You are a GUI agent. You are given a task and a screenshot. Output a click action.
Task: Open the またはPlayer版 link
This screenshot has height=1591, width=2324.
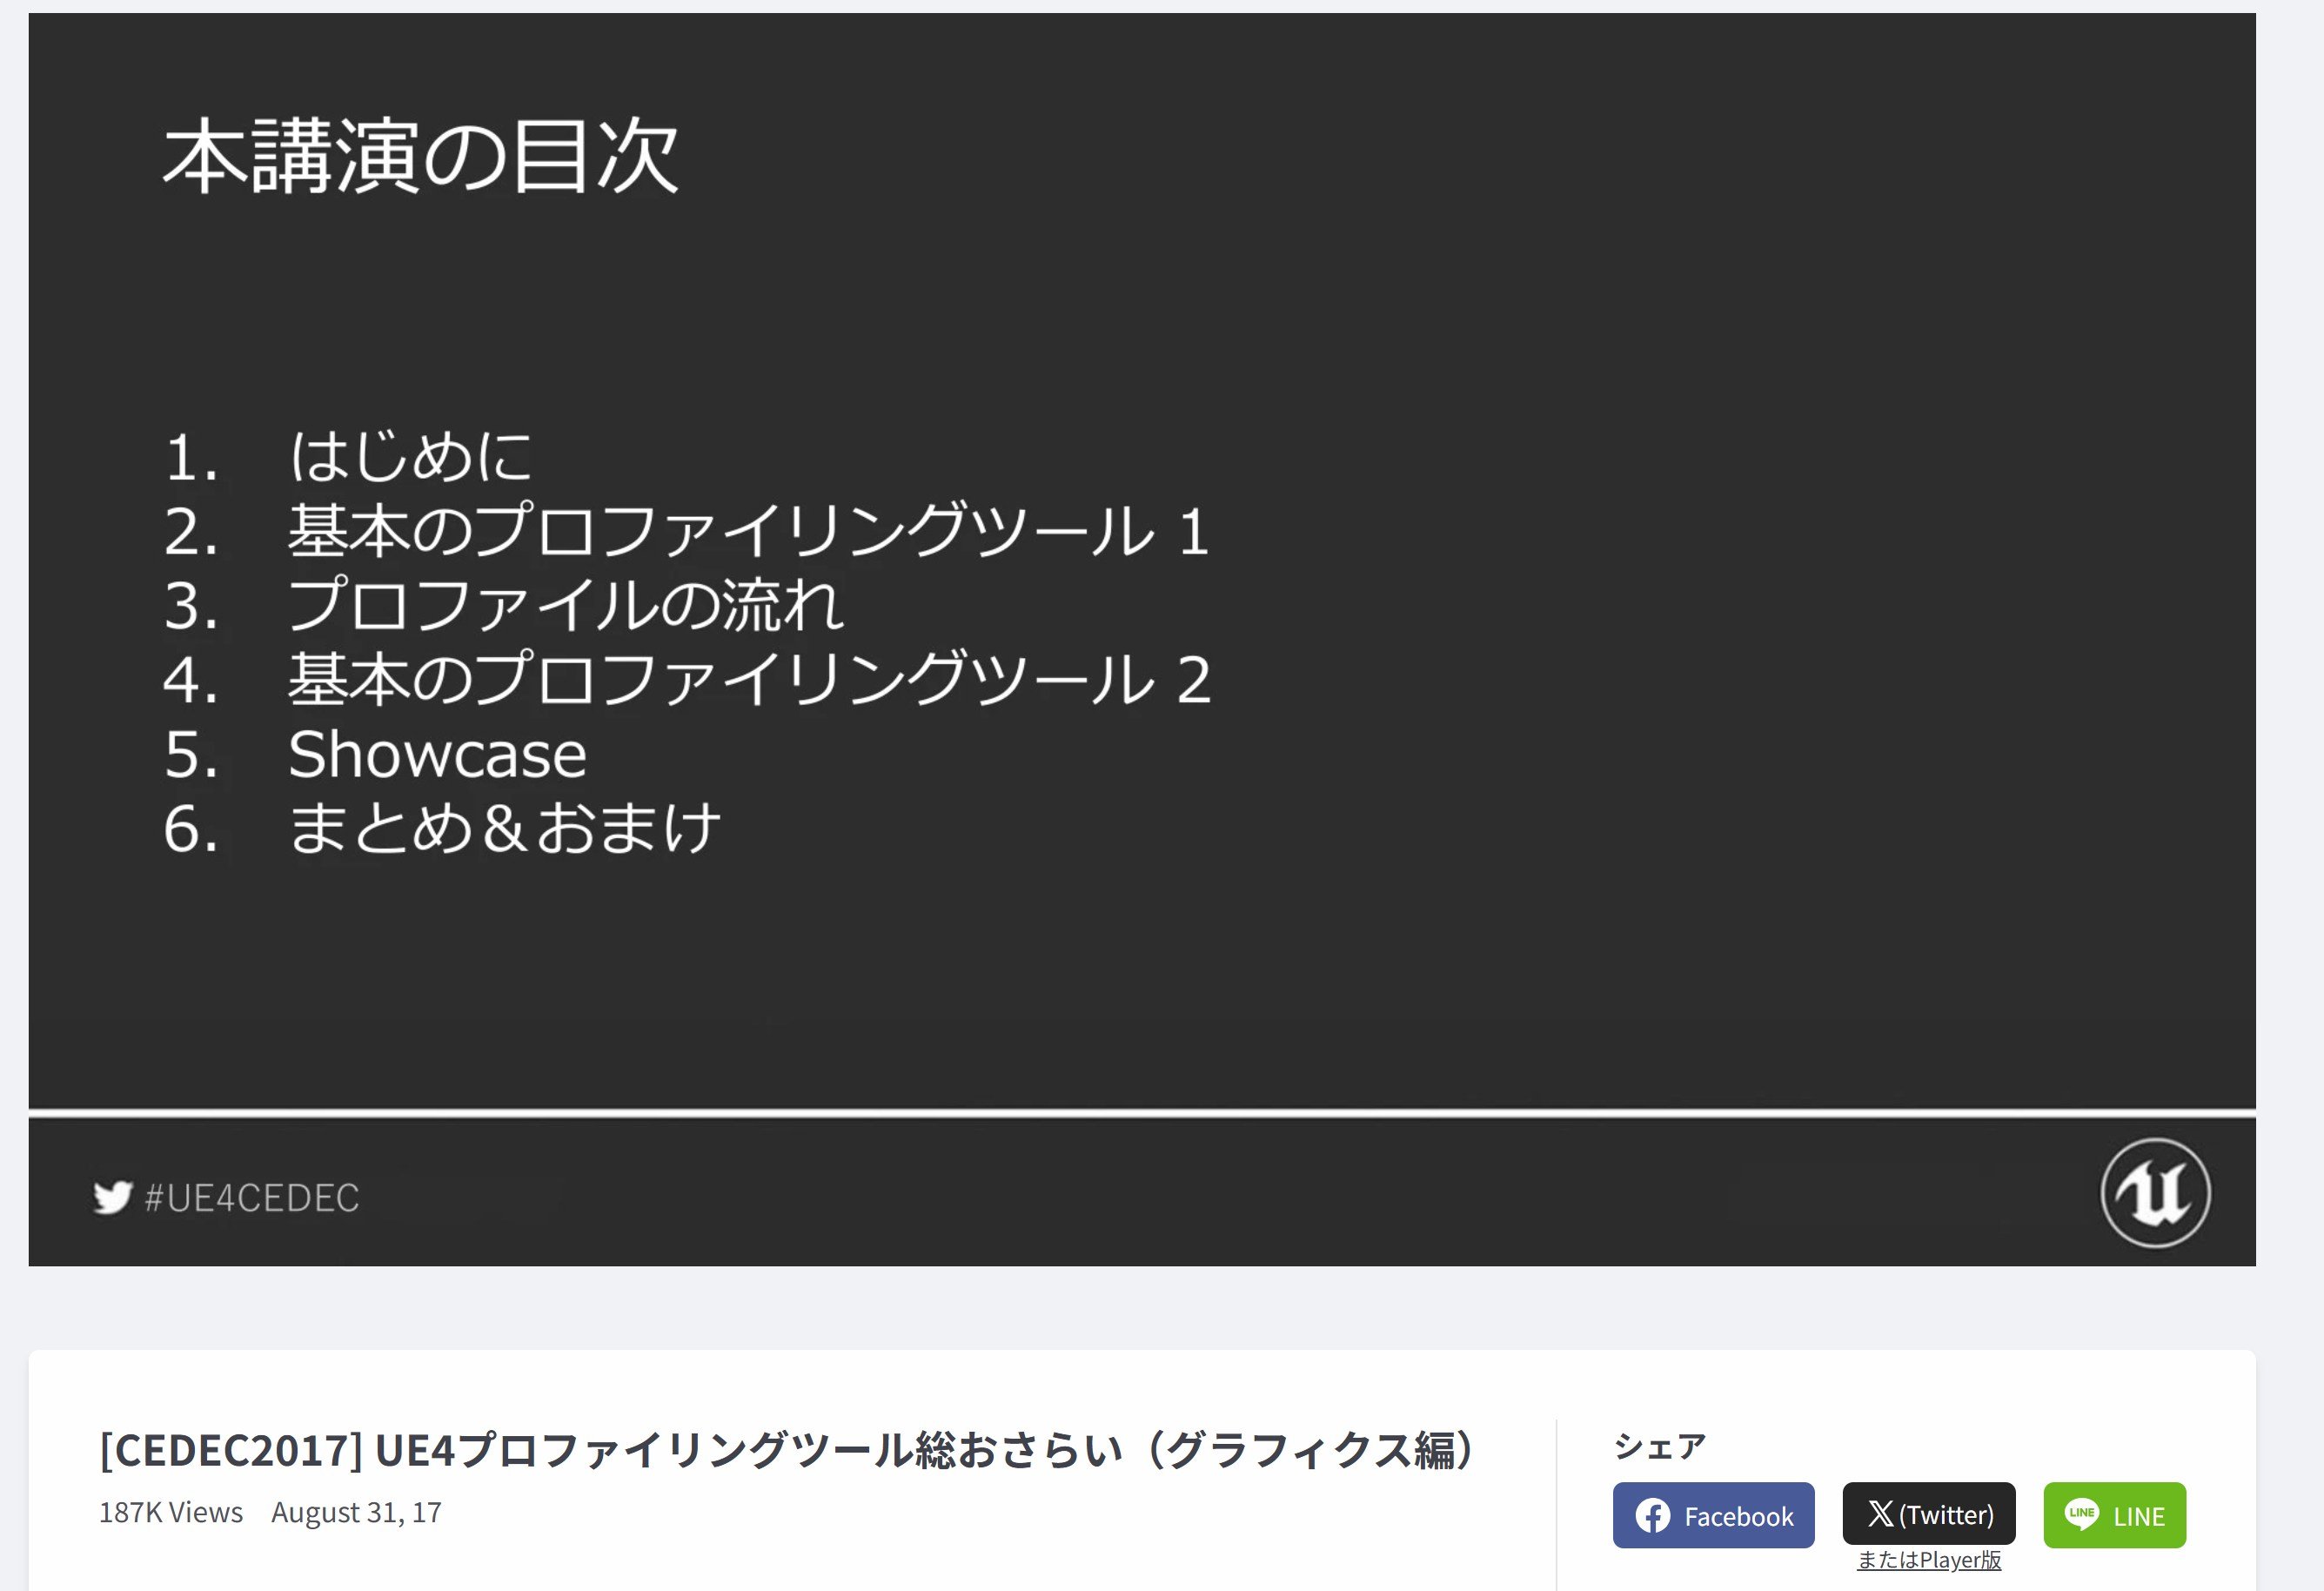(x=1928, y=1560)
